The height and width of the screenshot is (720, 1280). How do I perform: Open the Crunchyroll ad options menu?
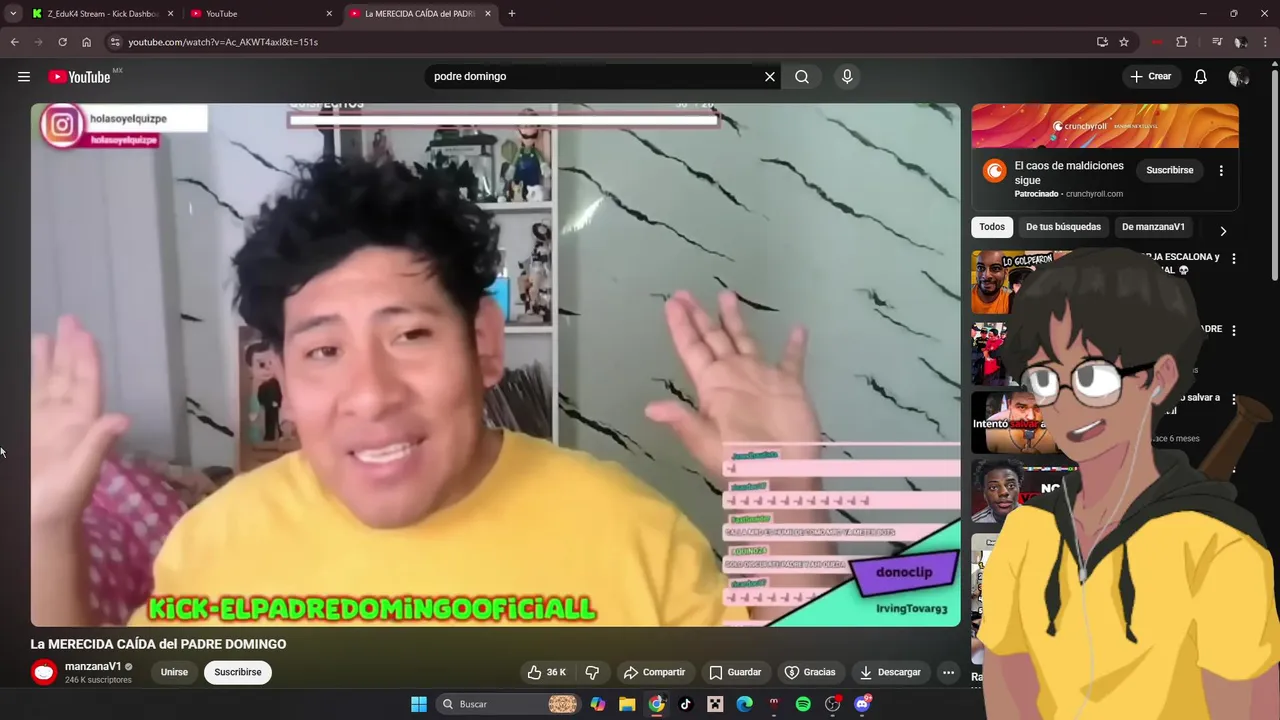tap(1221, 171)
